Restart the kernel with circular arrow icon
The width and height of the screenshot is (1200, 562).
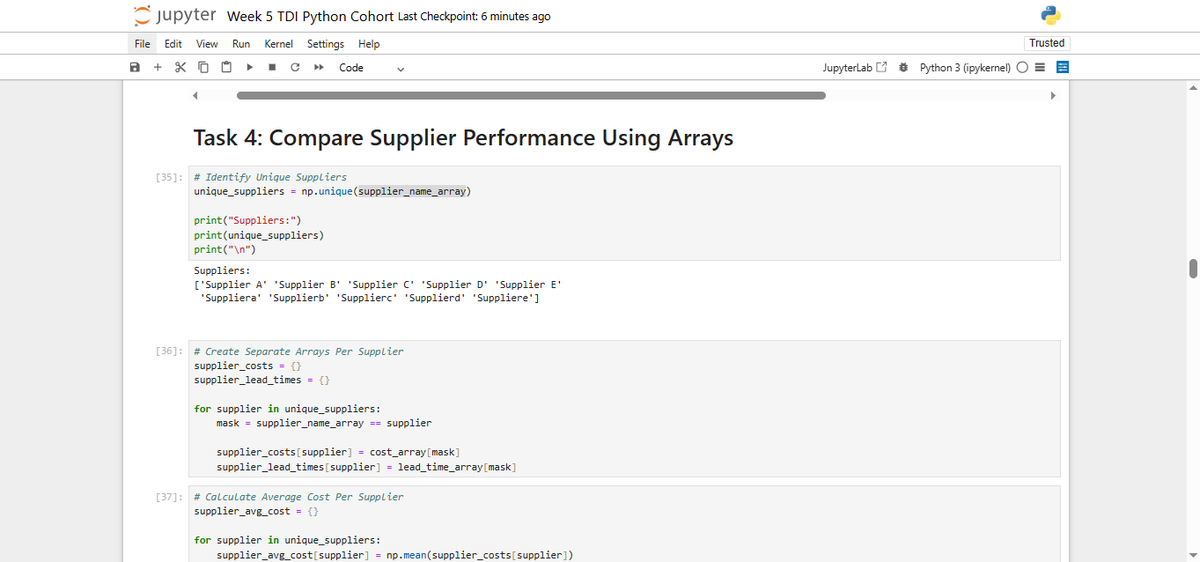tap(295, 68)
